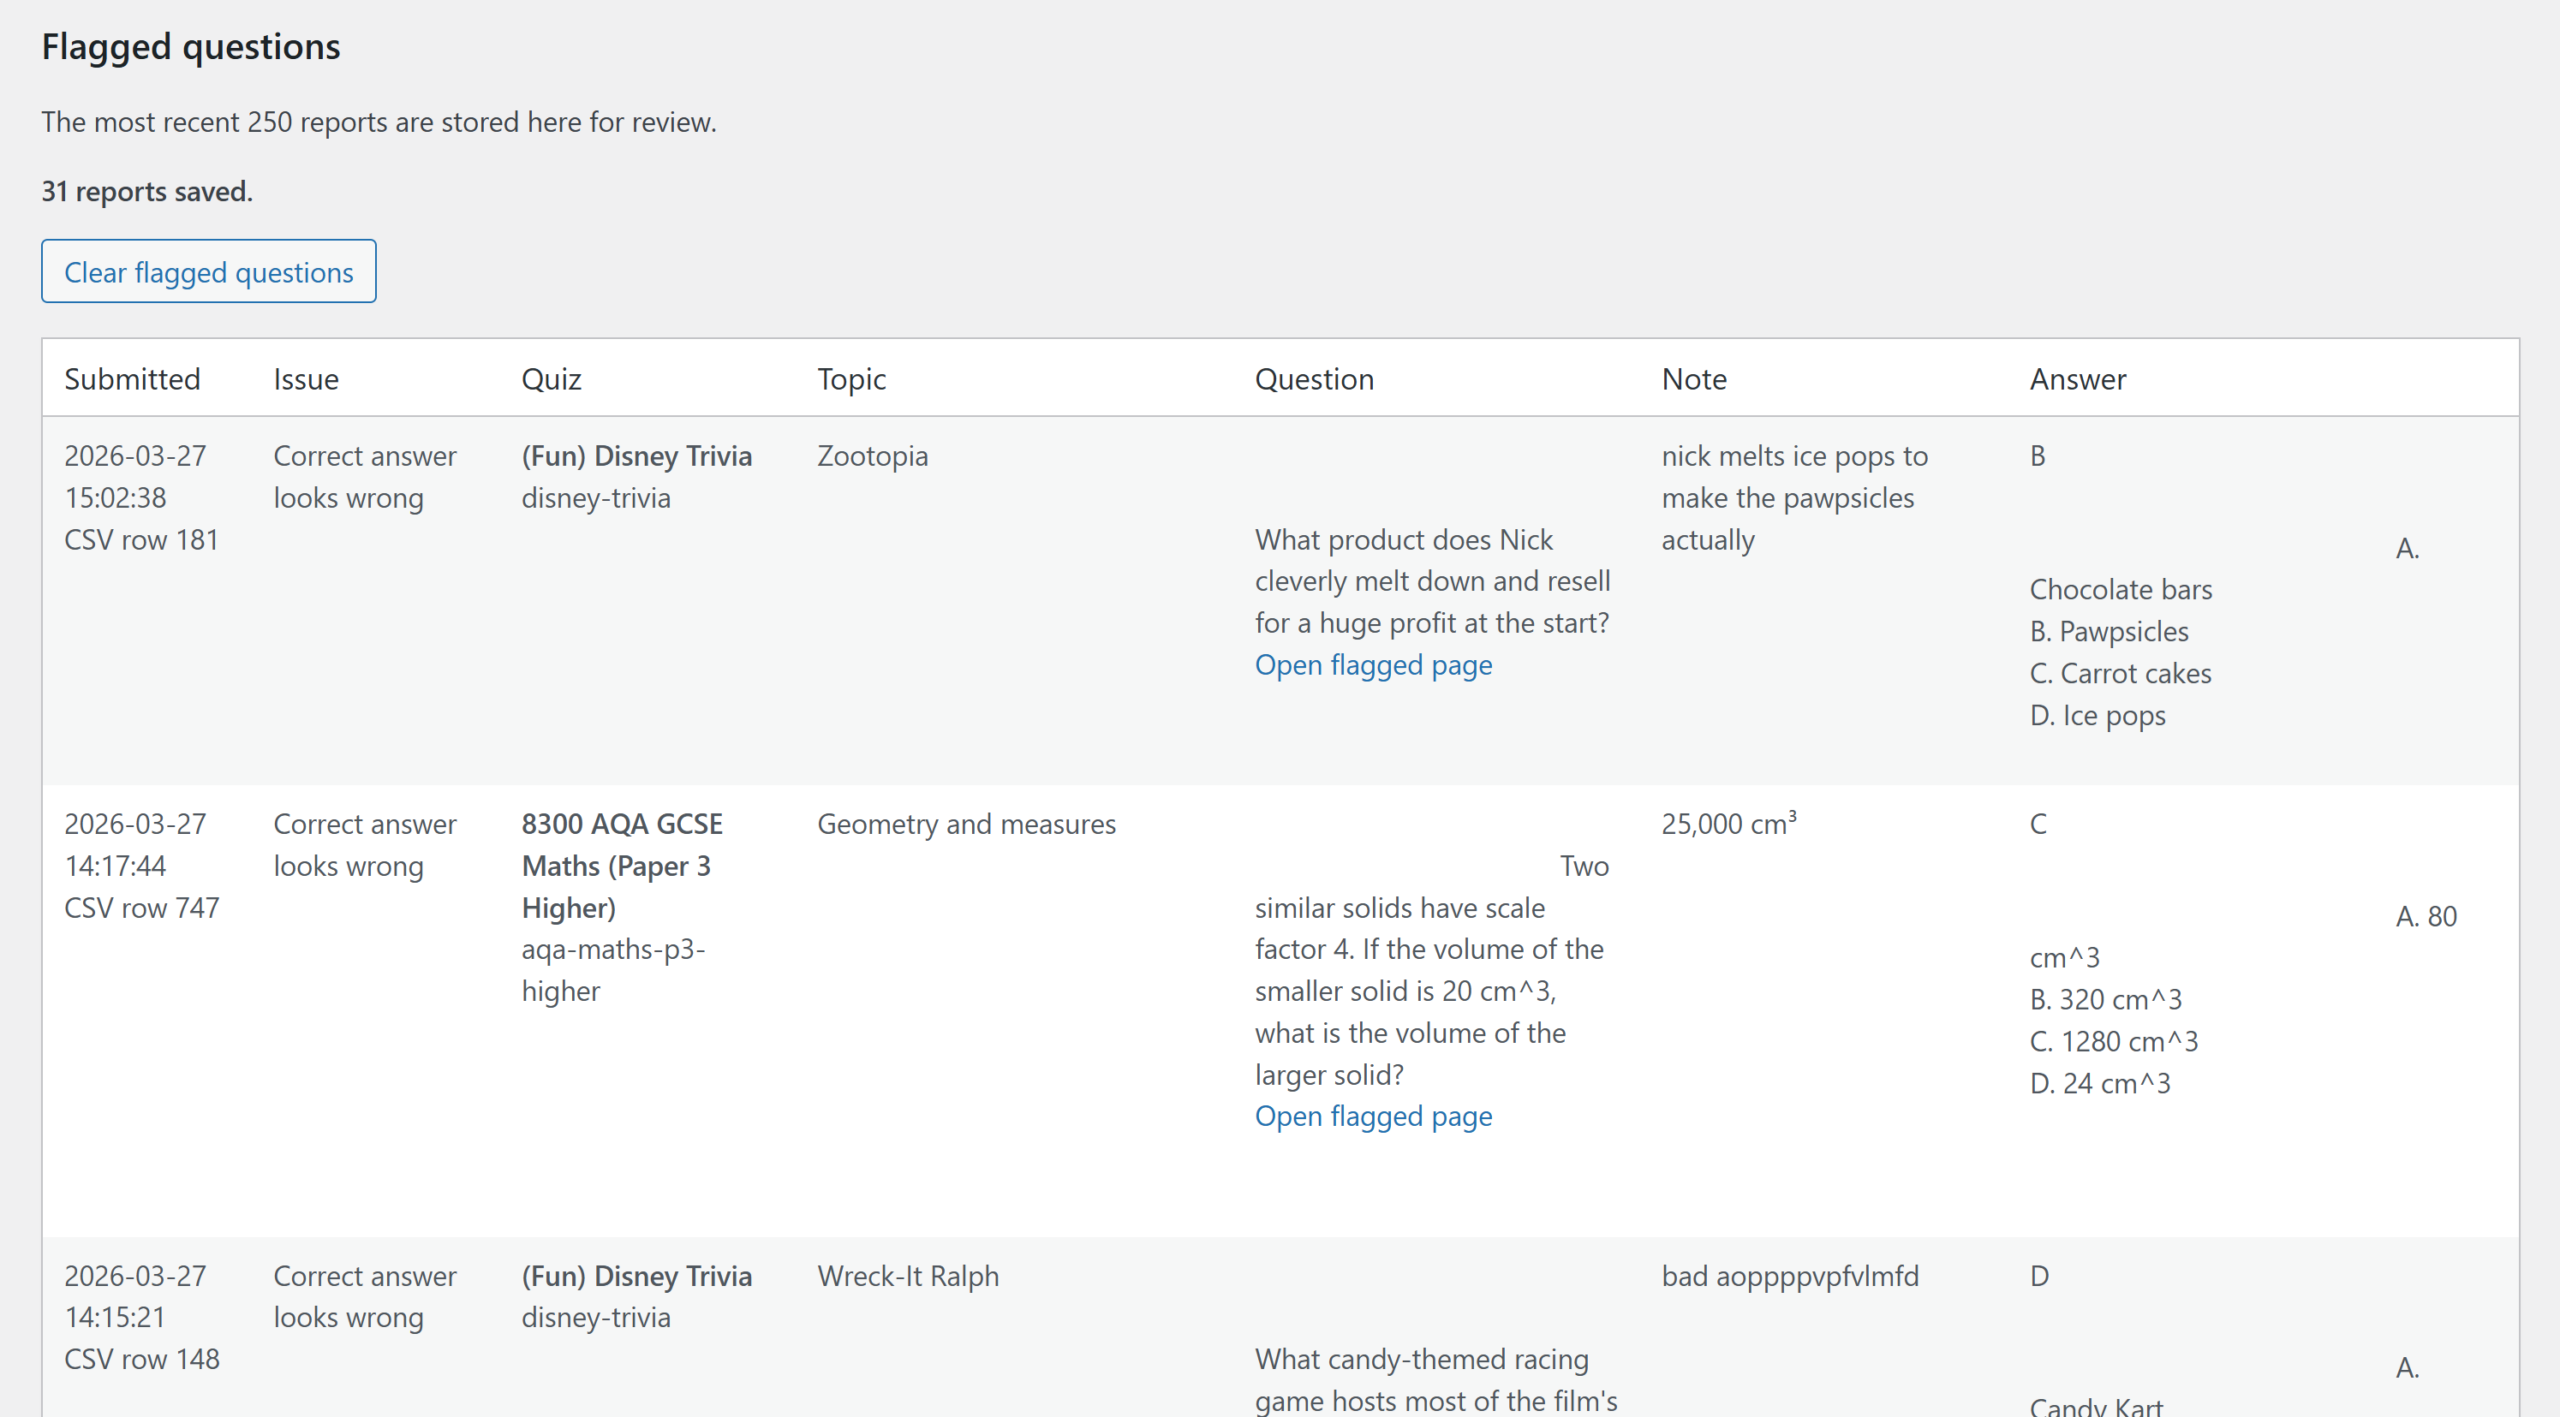Click the Topic column header
2560x1417 pixels.
click(851, 379)
